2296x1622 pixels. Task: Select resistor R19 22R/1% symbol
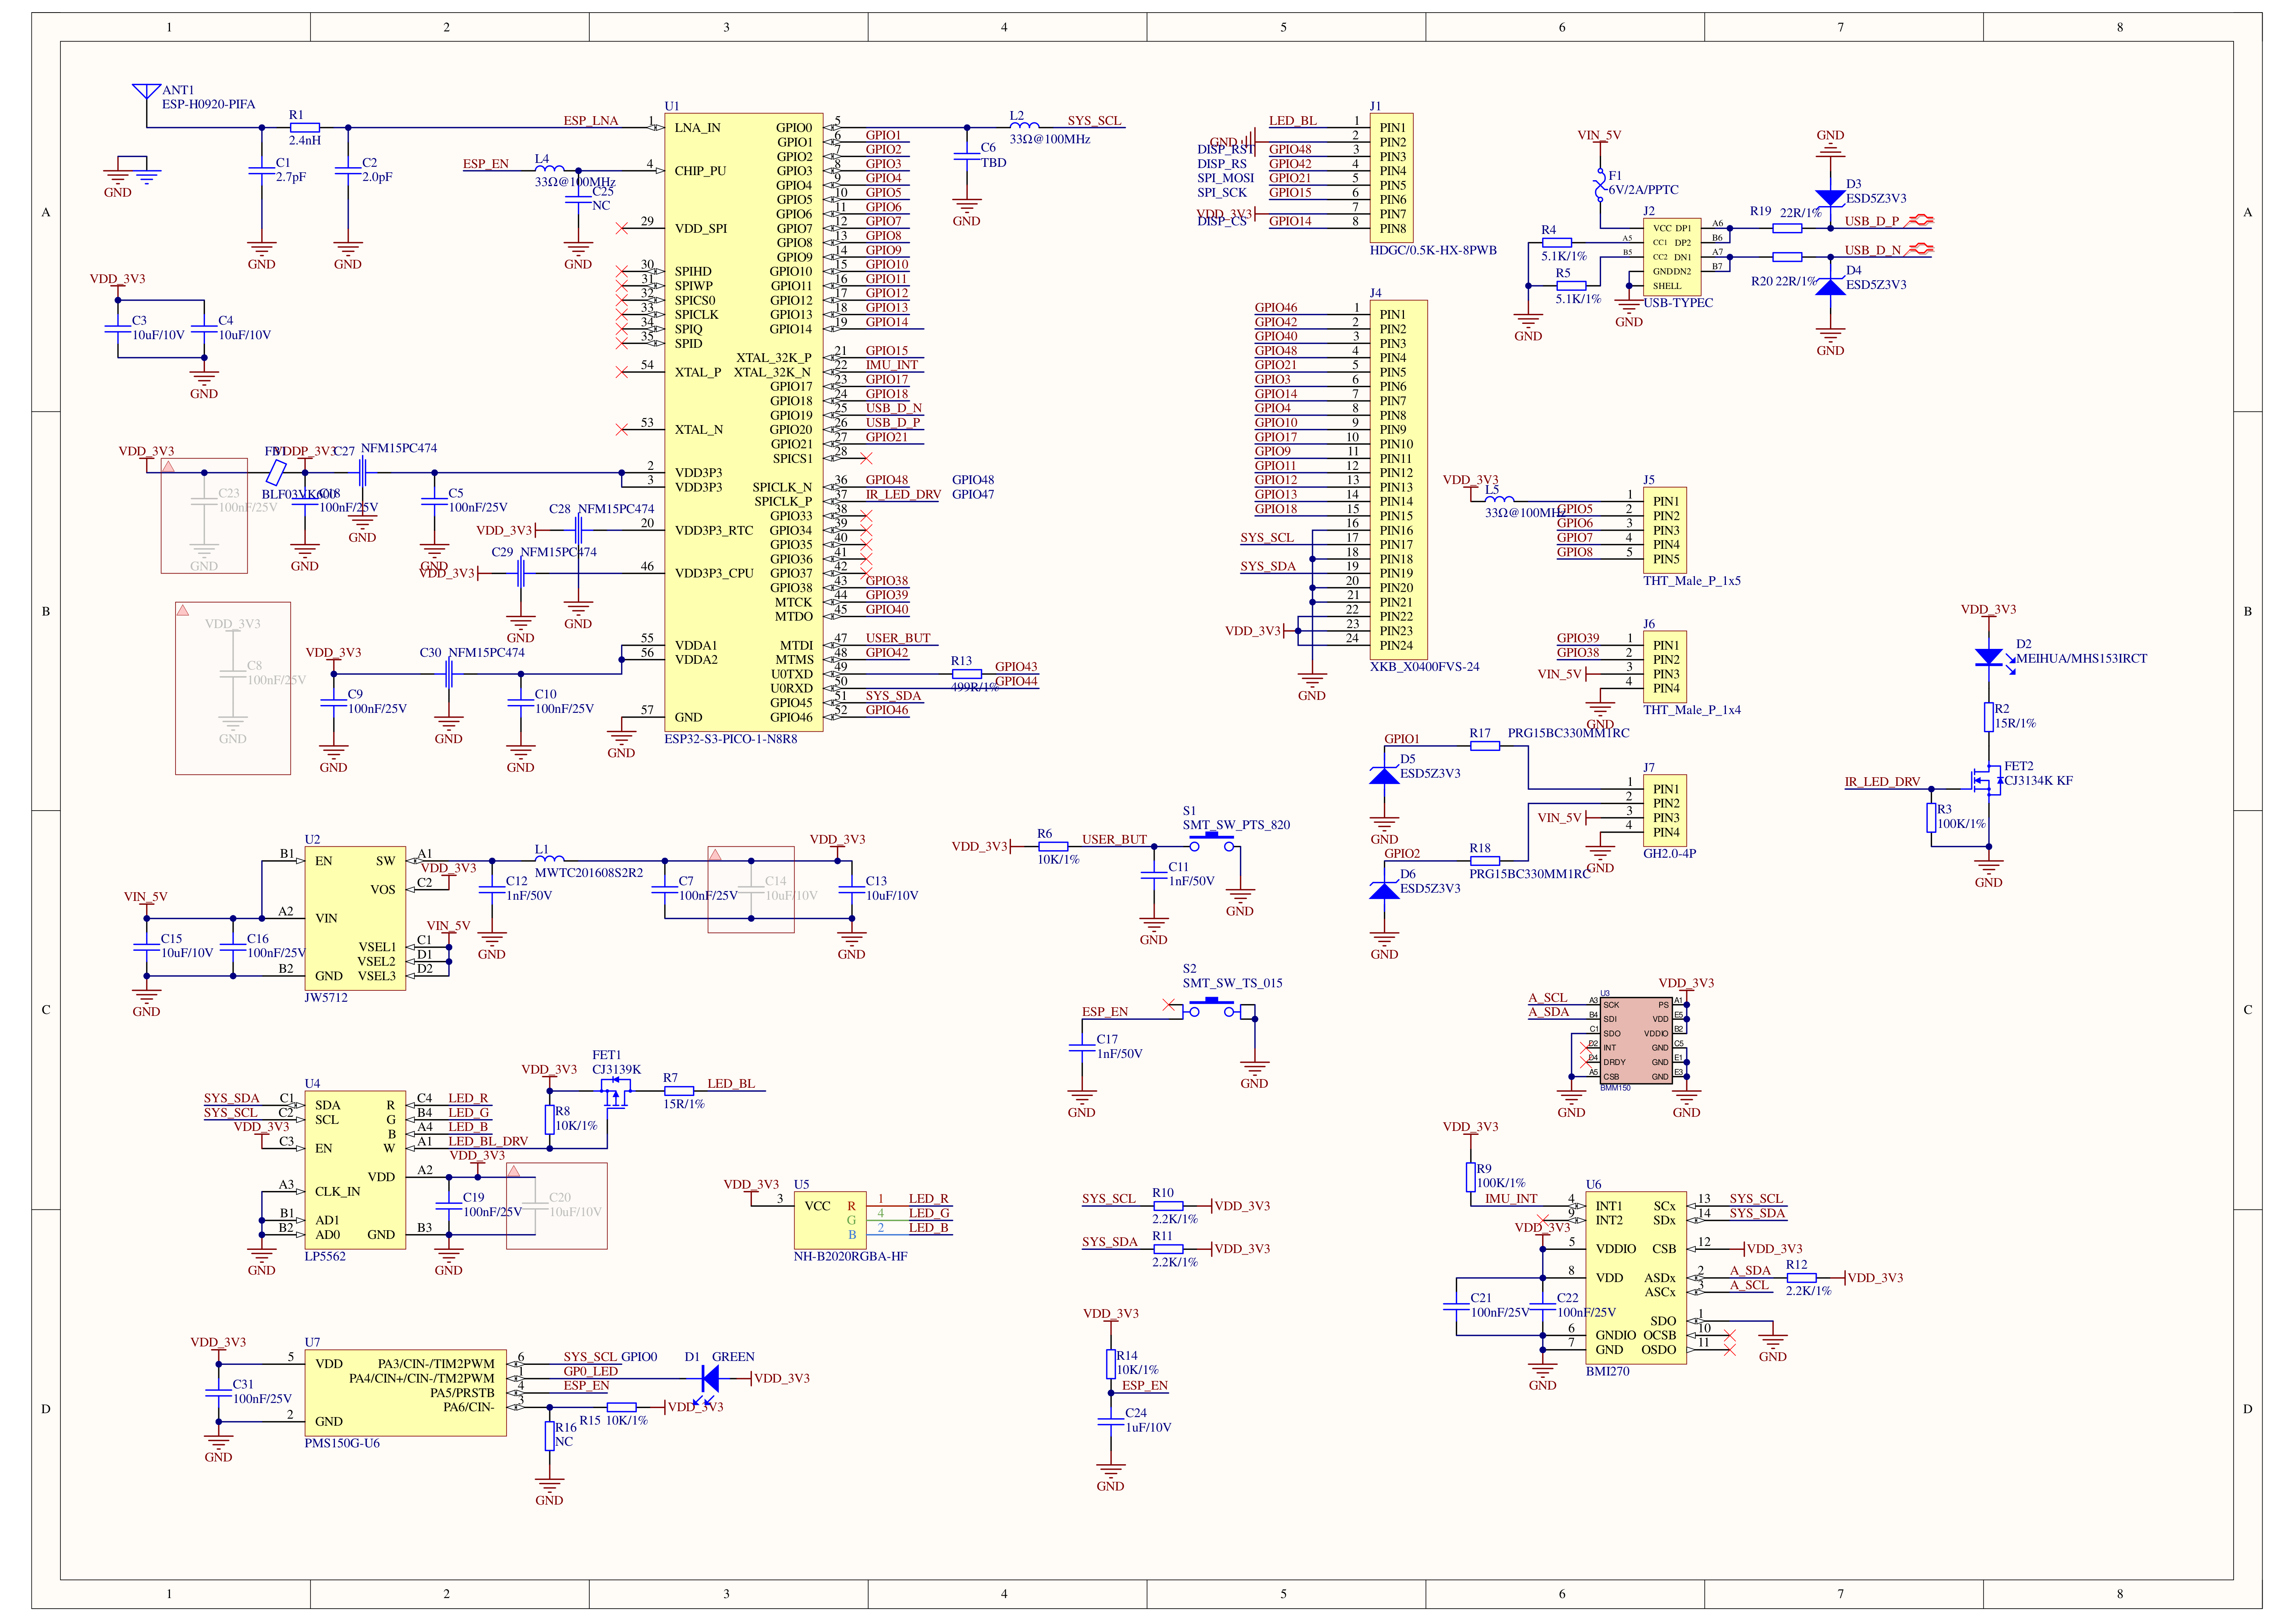(1787, 228)
